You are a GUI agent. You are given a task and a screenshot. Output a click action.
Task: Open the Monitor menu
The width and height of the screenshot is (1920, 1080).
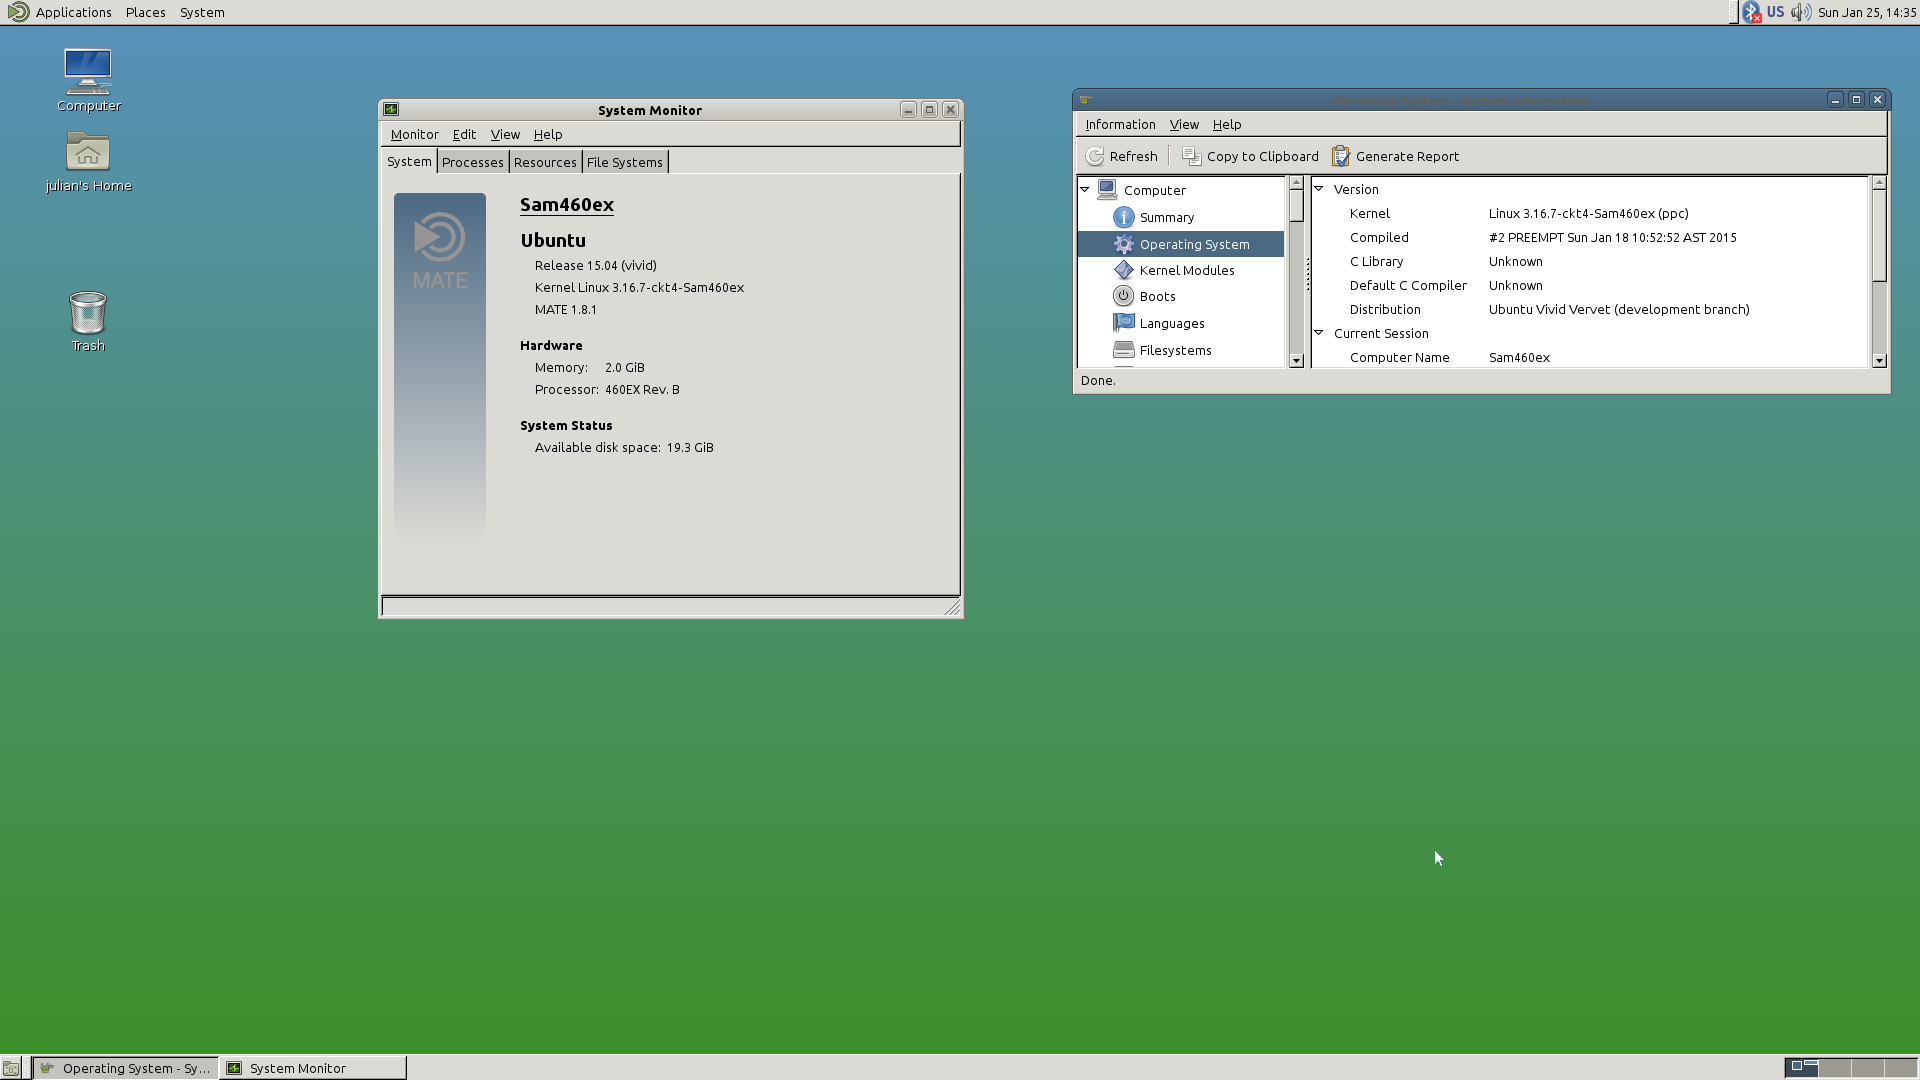414,135
